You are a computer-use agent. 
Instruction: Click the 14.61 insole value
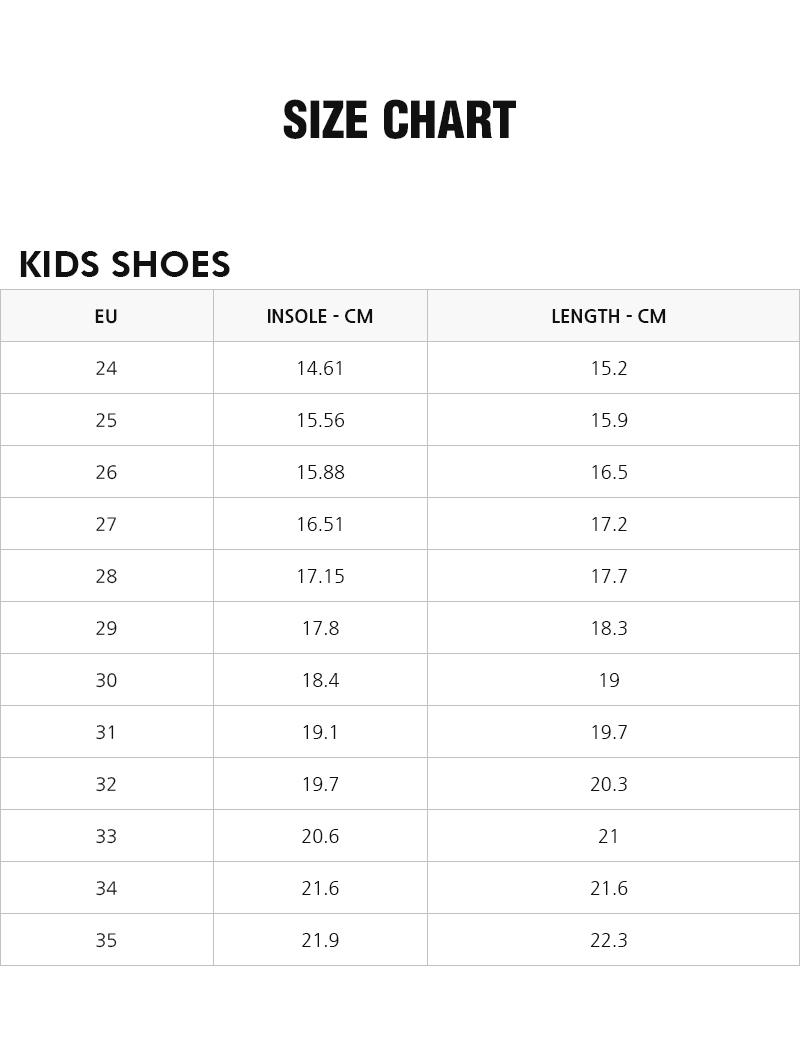point(320,368)
